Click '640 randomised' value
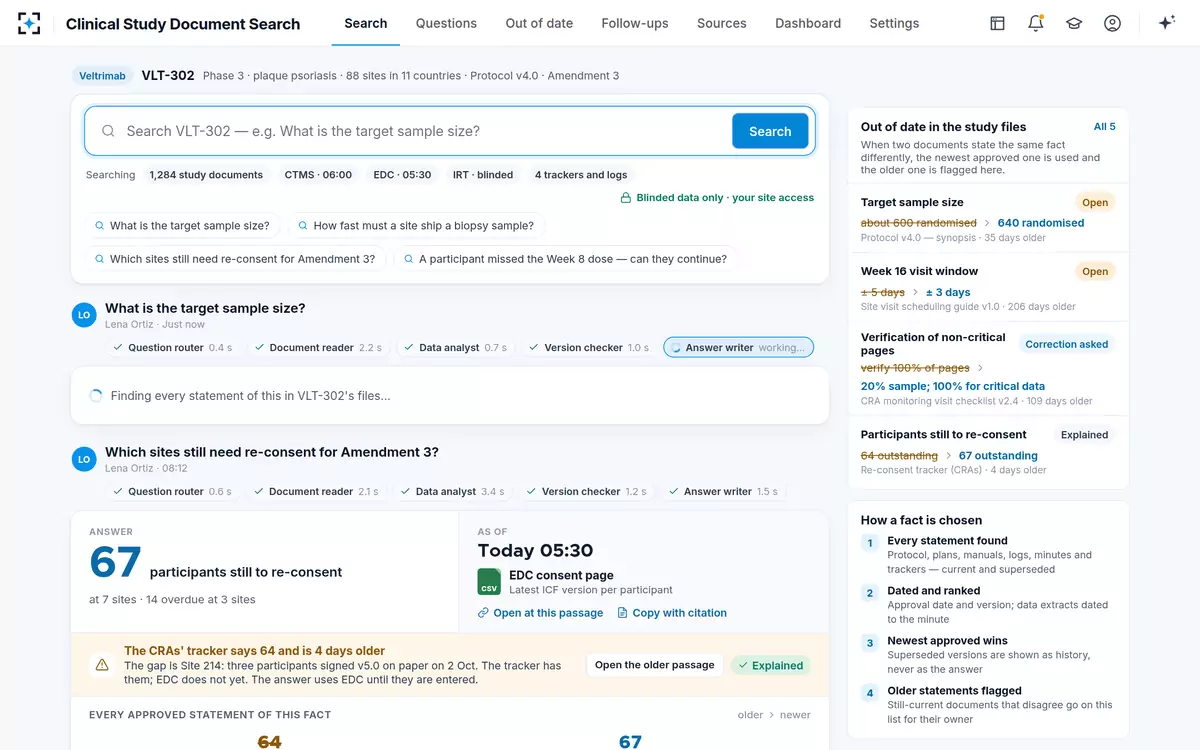 tap(1040, 223)
